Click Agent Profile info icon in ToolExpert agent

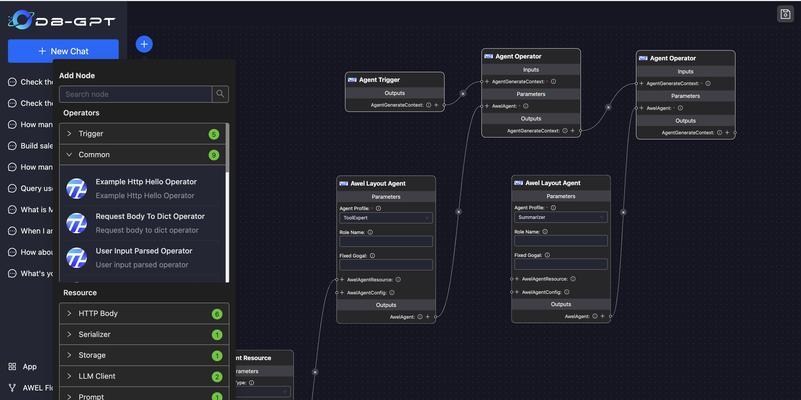(x=379, y=208)
